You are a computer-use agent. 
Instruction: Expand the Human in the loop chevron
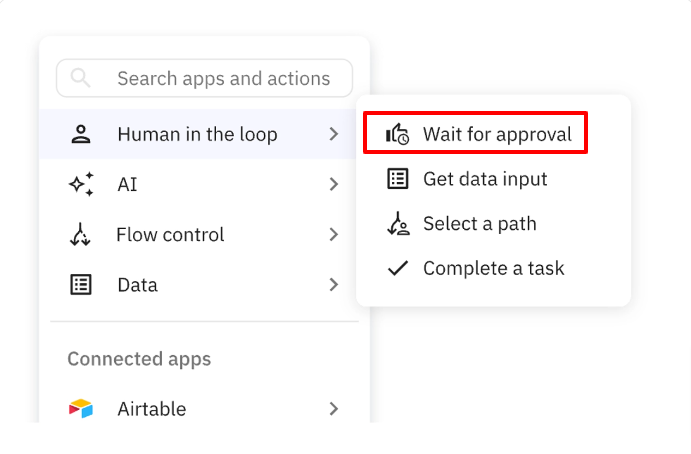(x=334, y=134)
